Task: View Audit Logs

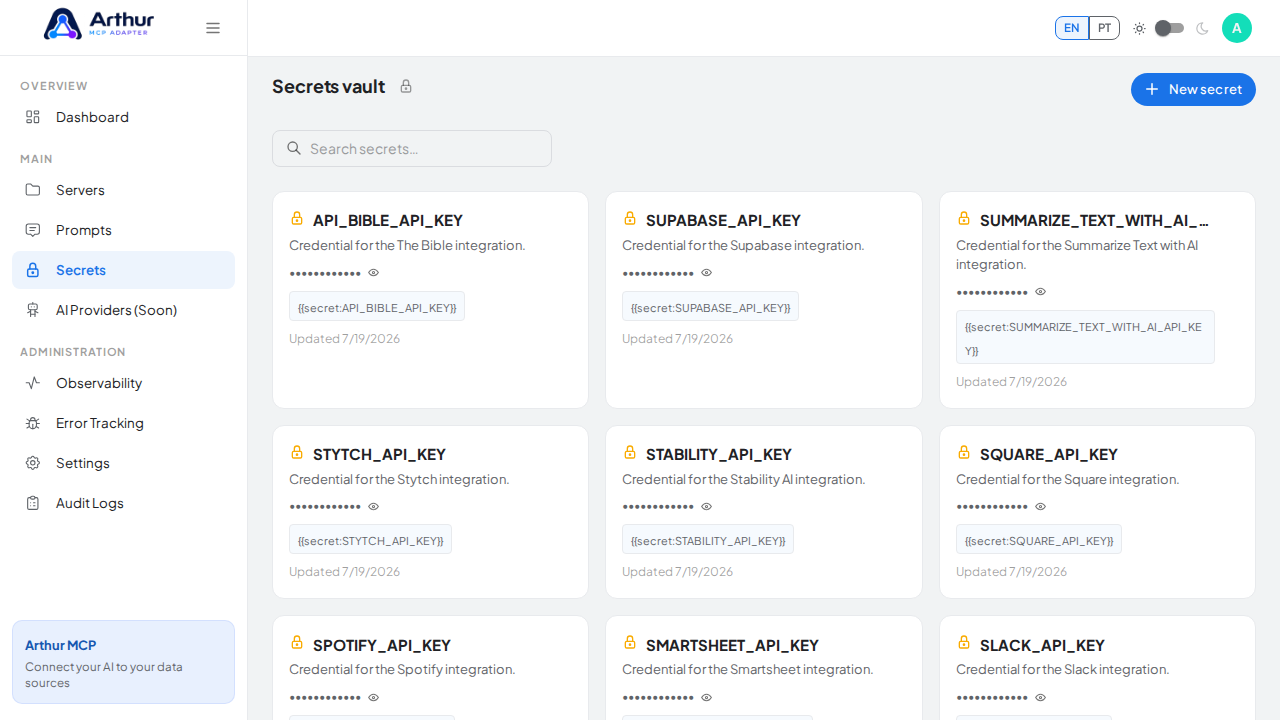Action: coord(123,503)
